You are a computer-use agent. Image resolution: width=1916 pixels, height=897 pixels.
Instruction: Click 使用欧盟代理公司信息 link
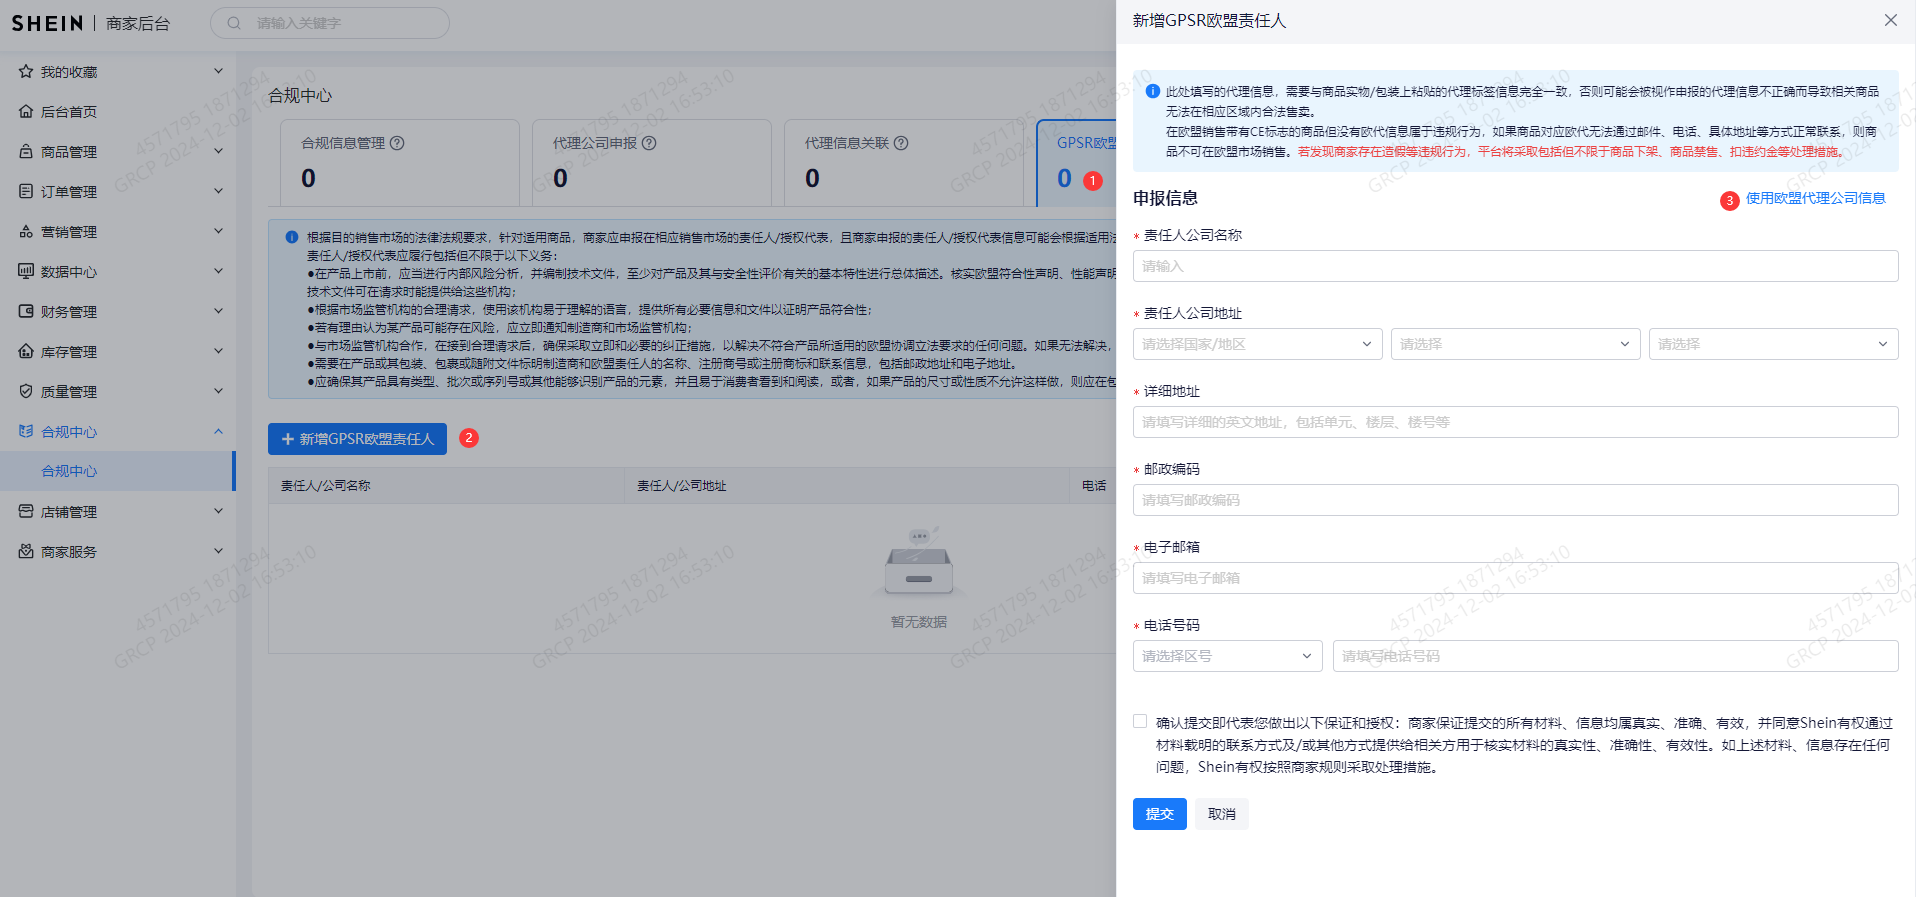pyautogui.click(x=1815, y=198)
